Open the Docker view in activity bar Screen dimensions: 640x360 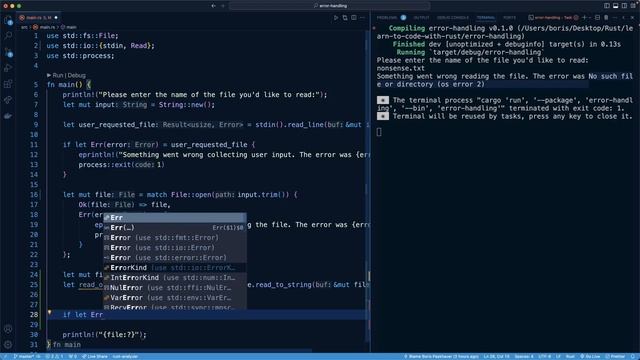tap(8, 116)
